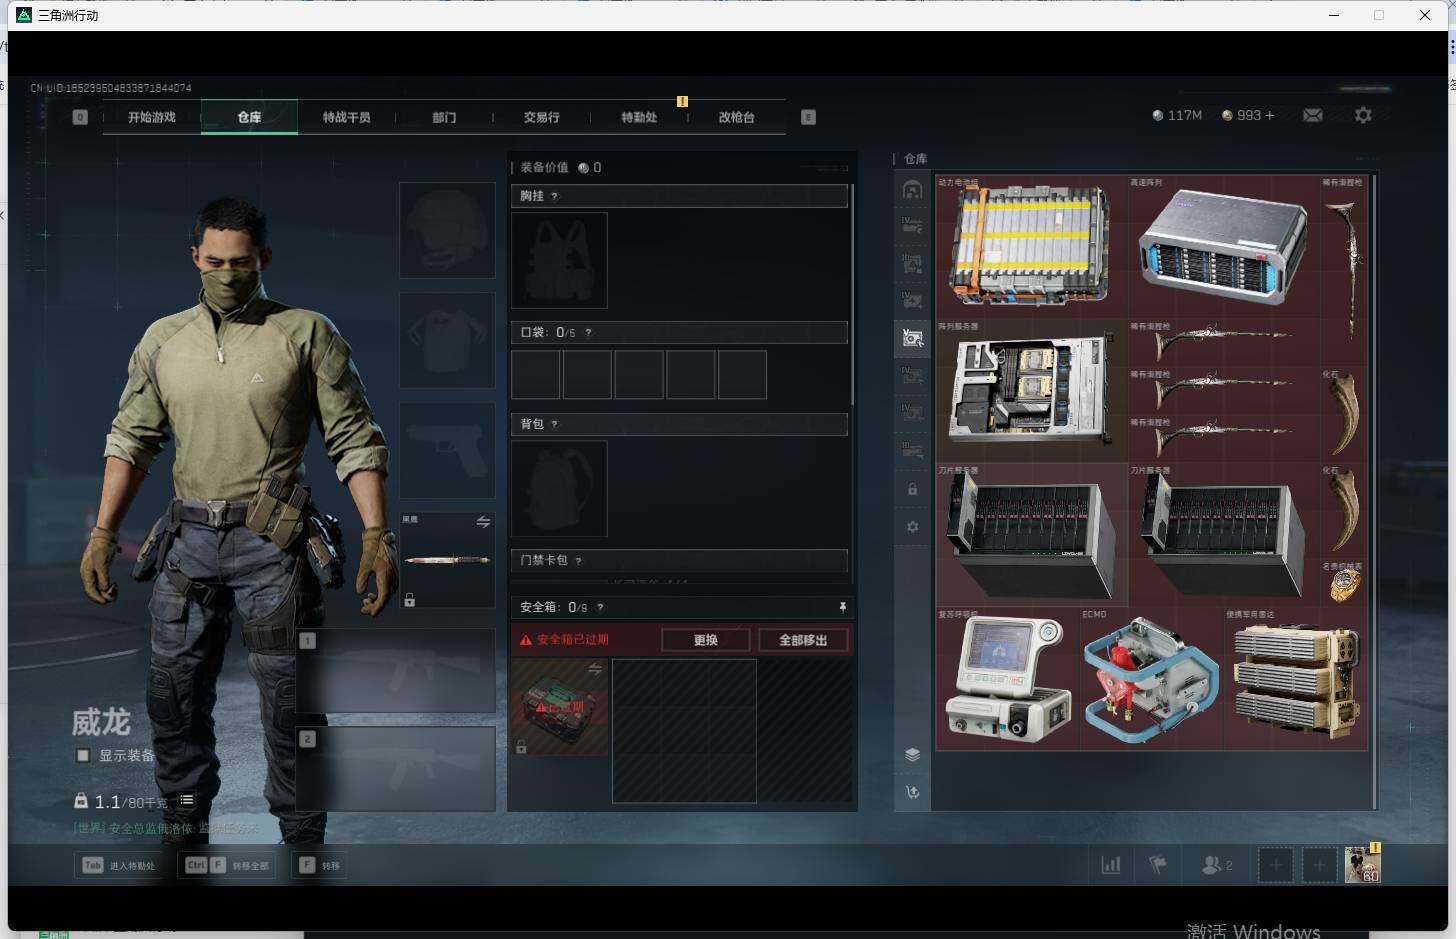Click the stack layers icon in sidebar
Viewport: 1456px width, 939px height.
912,755
